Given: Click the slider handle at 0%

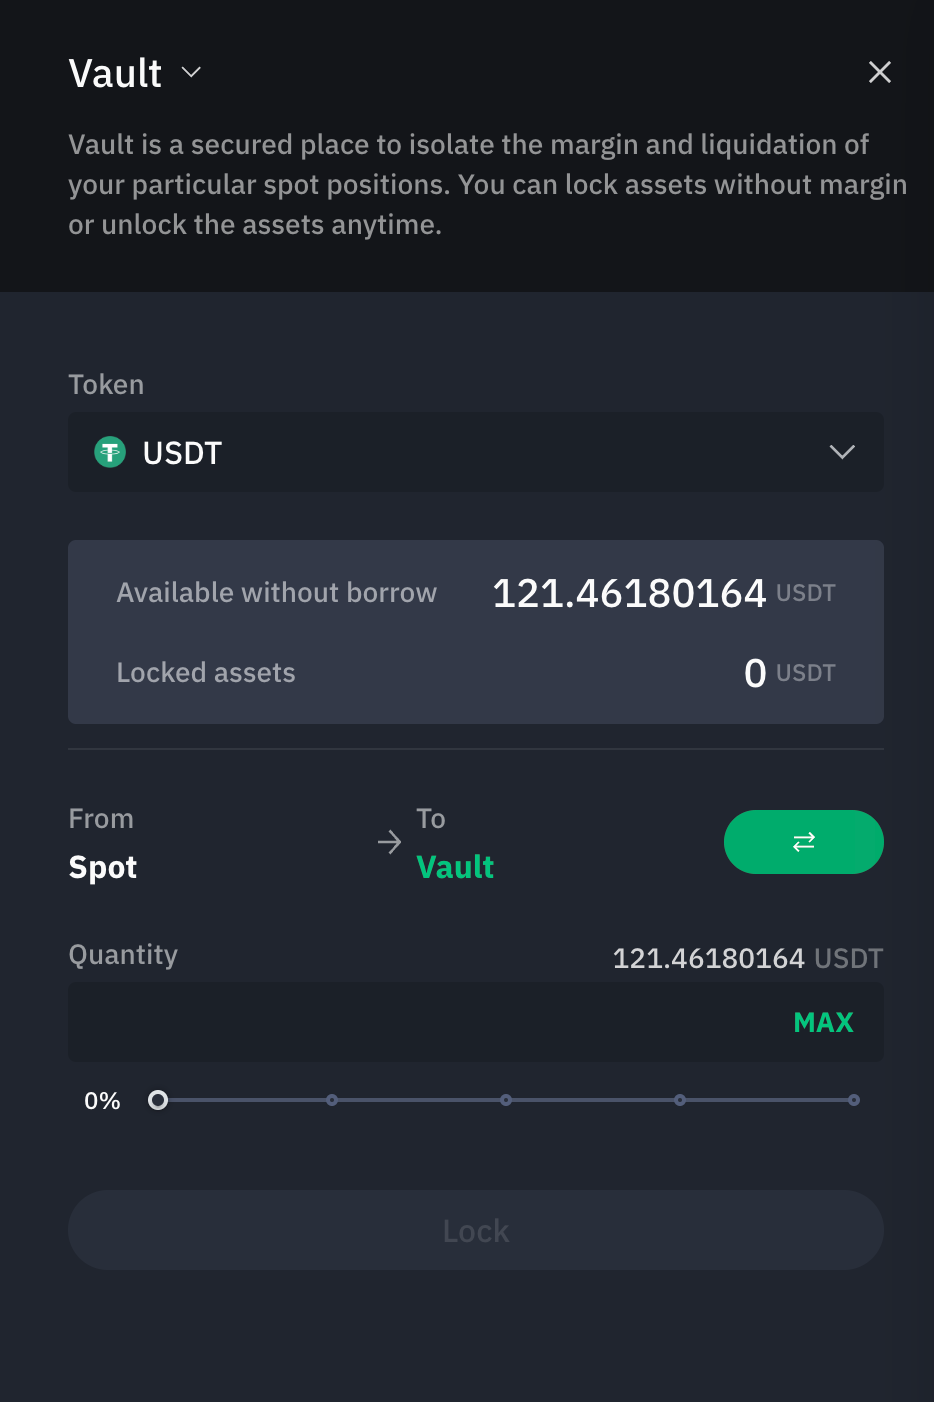Looking at the screenshot, I should [158, 1100].
